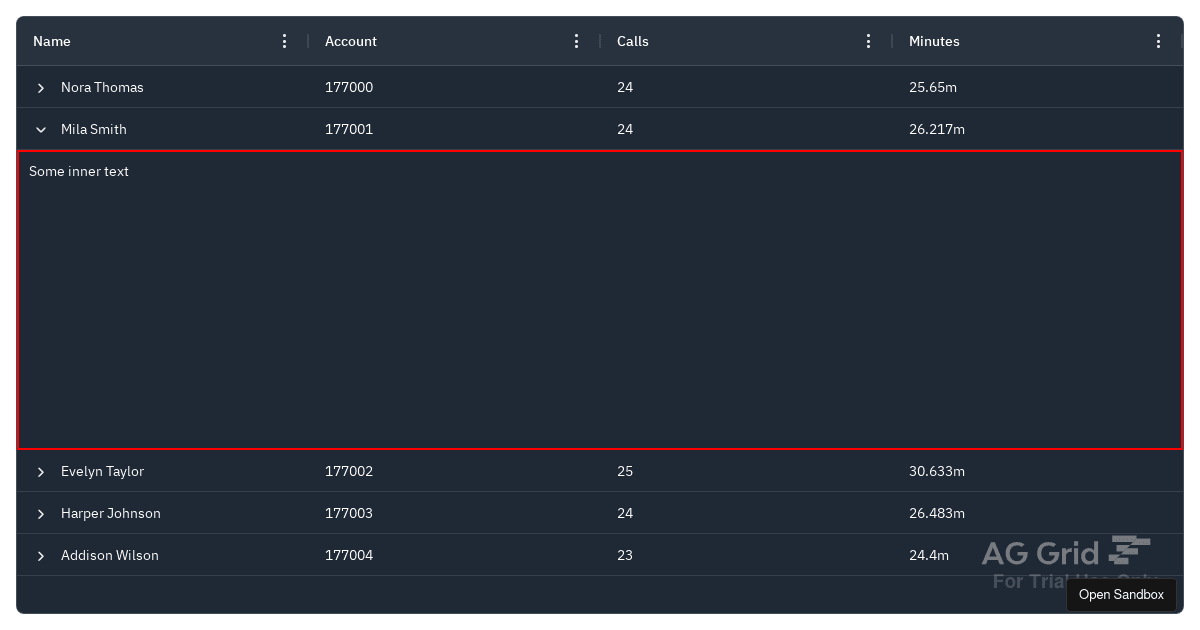The height and width of the screenshot is (630, 1200).
Task: Click the expand arrow beside Addison Wilson
Action: [41, 556]
